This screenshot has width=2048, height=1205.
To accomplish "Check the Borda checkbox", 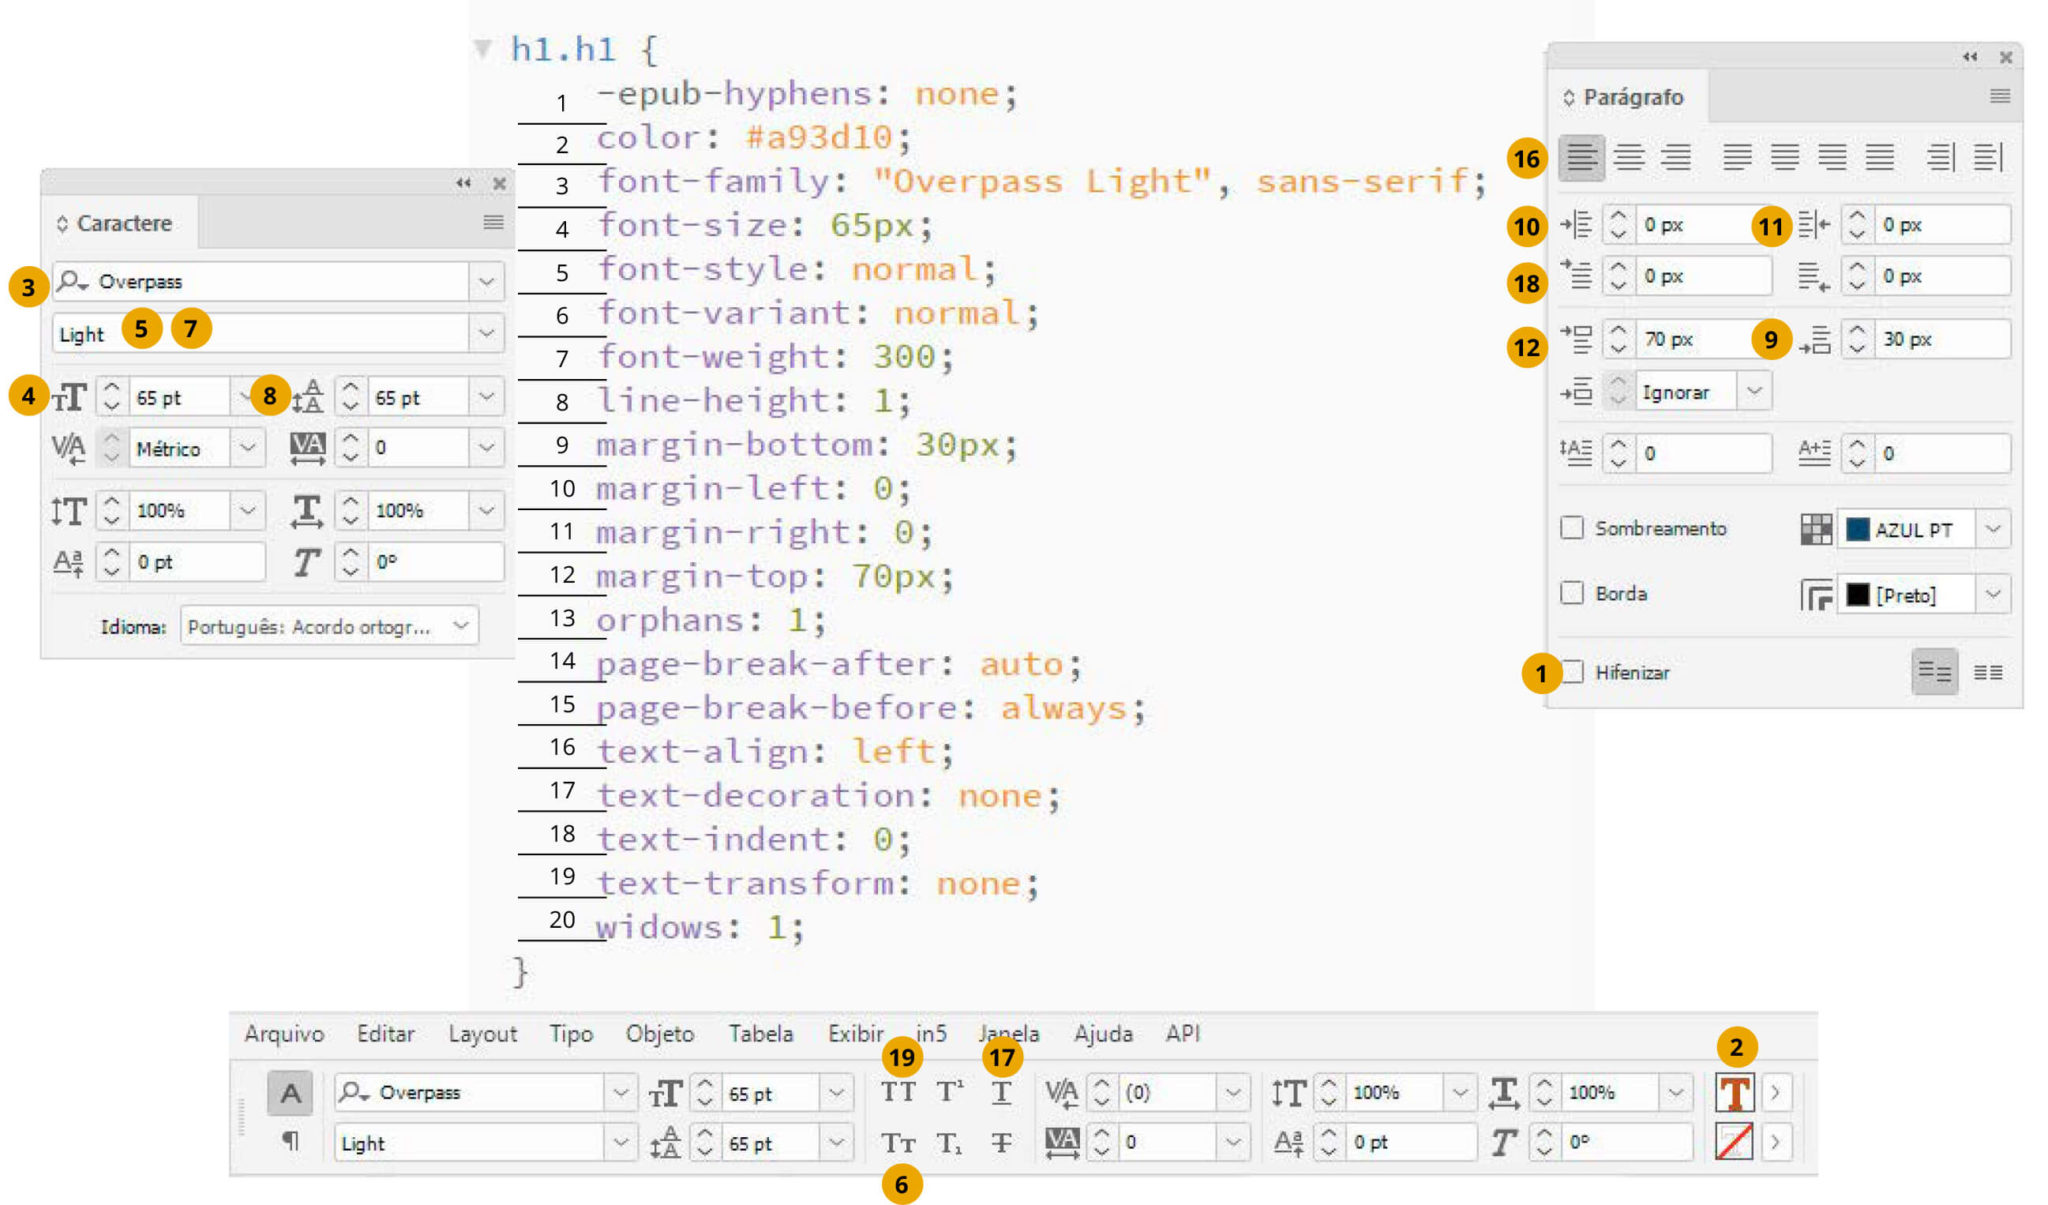I will pyautogui.click(x=1572, y=593).
